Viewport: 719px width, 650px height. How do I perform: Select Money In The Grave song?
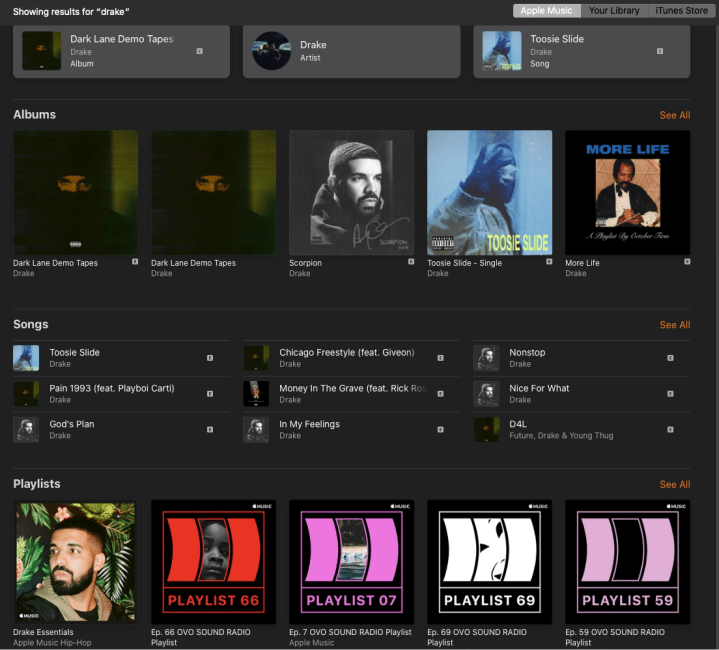[x=351, y=394]
